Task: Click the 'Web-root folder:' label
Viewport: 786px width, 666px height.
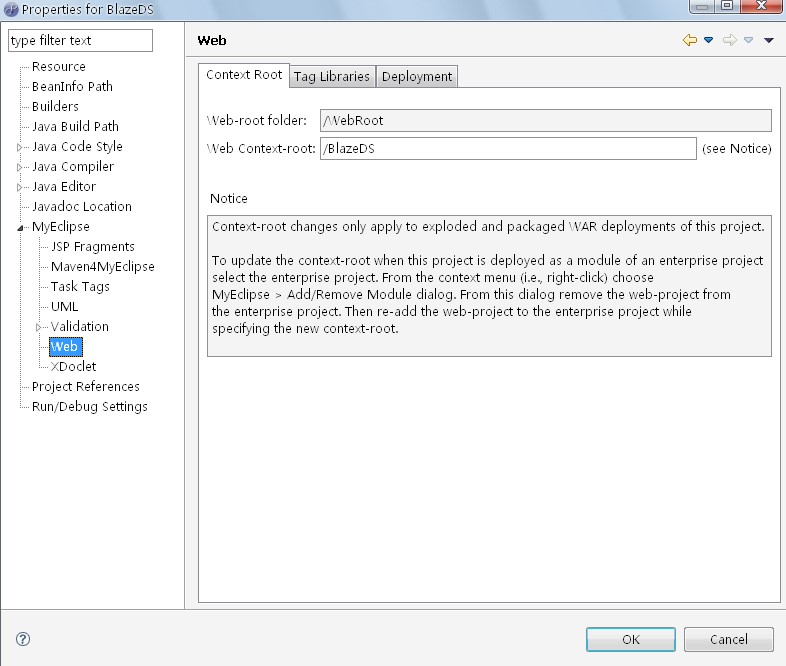Action: pos(257,121)
